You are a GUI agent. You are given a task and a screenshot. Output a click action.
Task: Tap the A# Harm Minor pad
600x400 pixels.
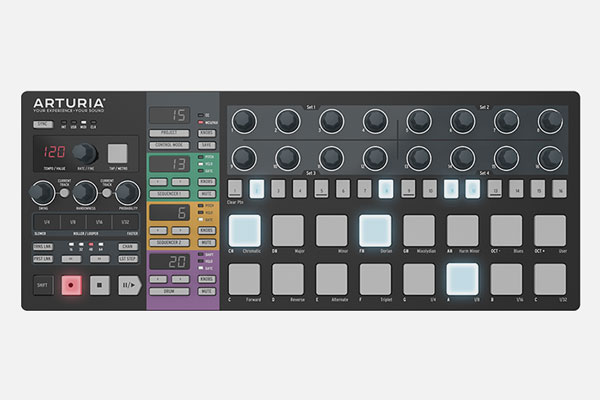(x=463, y=230)
